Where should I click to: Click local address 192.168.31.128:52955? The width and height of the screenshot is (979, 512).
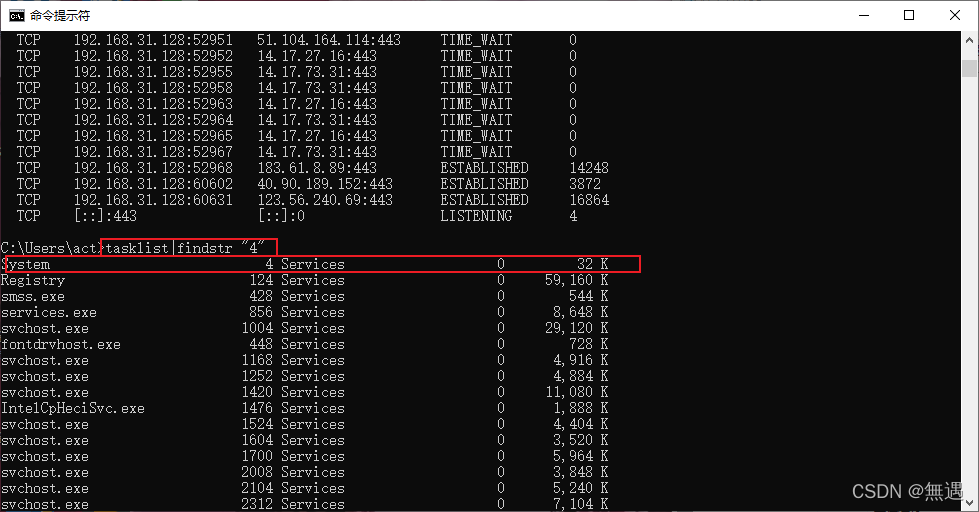coord(153,72)
